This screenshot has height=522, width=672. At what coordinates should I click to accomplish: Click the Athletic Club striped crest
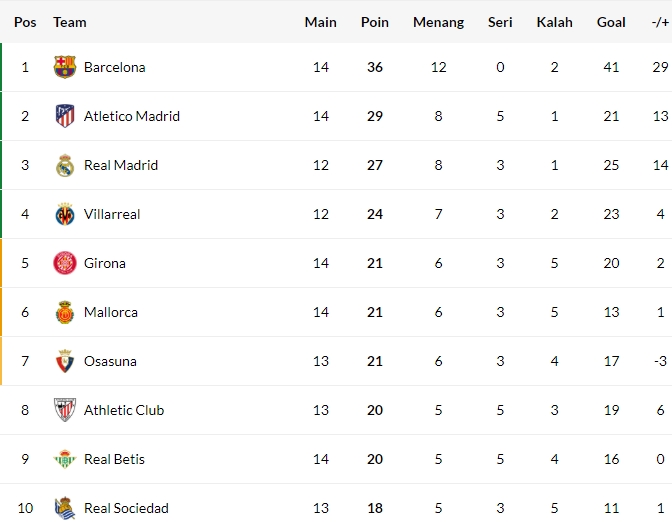click(65, 410)
